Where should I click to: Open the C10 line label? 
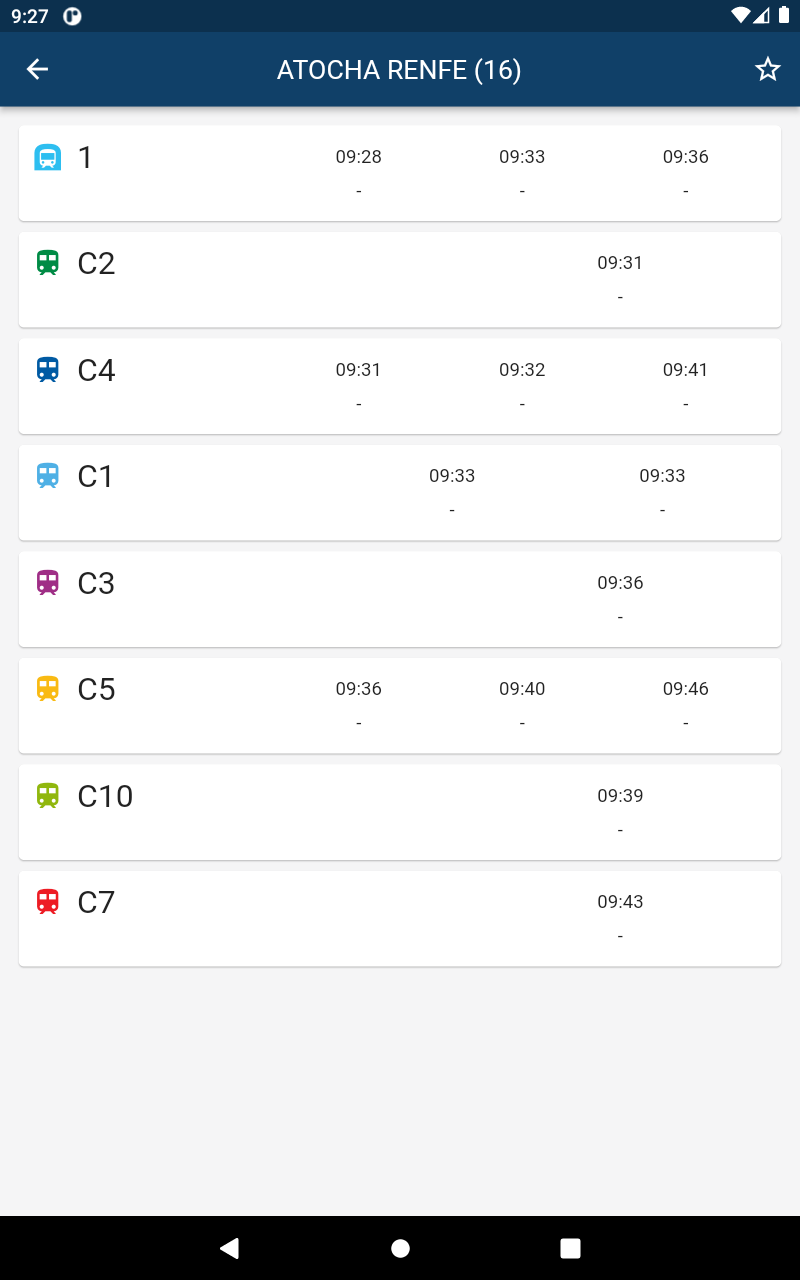click(105, 797)
